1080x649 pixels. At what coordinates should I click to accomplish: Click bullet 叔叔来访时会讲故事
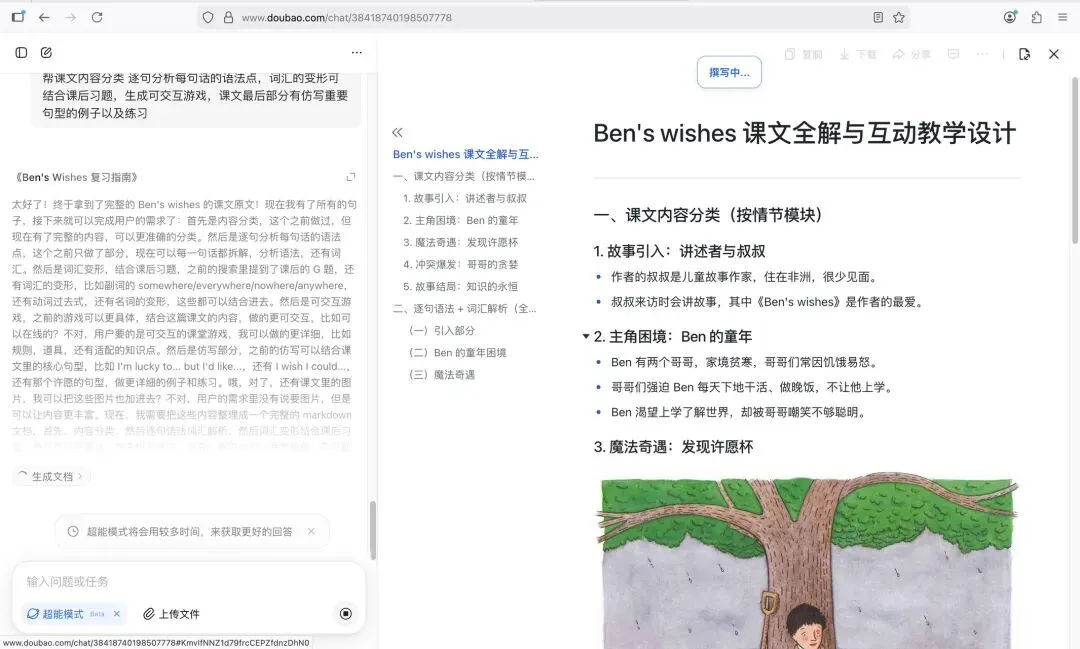[768, 302]
